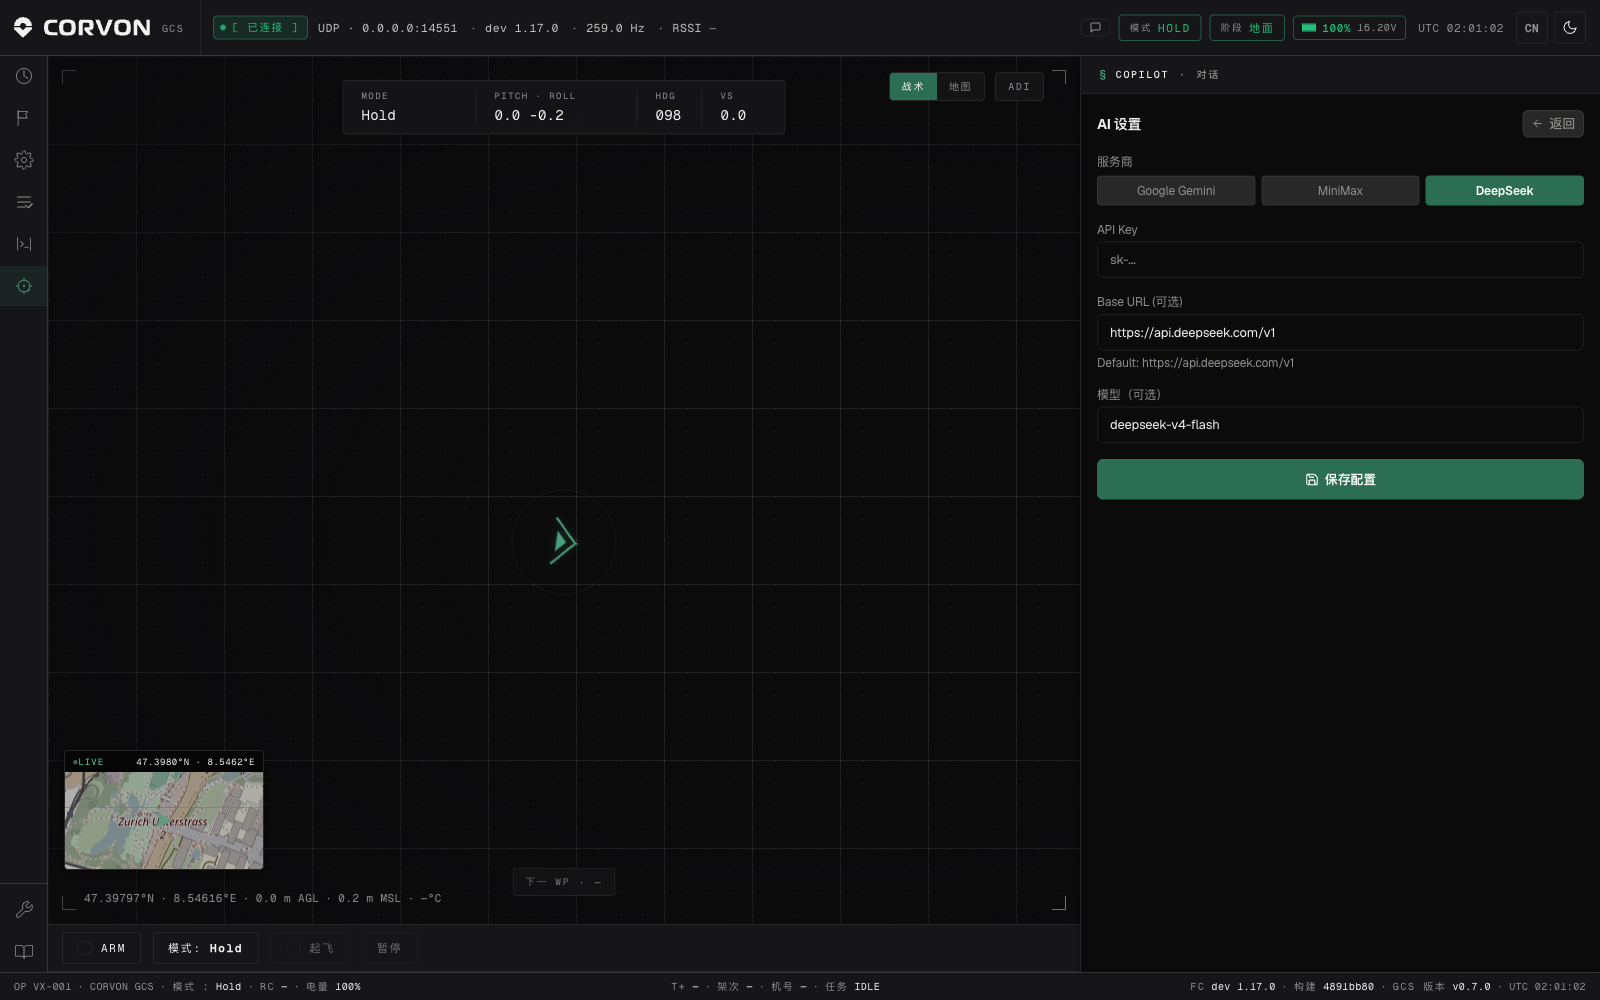Click the 259.0 Hz rate text
The height and width of the screenshot is (1000, 1600).
coord(615,28)
